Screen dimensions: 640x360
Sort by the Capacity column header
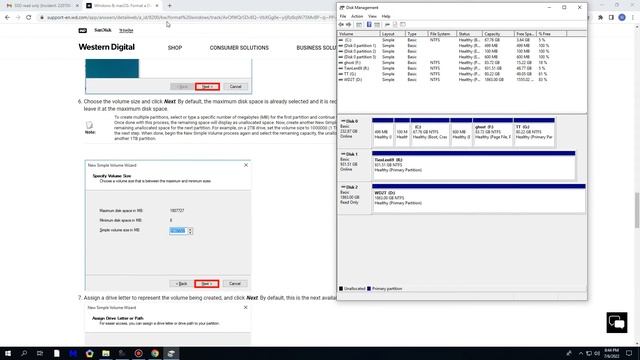498,34
